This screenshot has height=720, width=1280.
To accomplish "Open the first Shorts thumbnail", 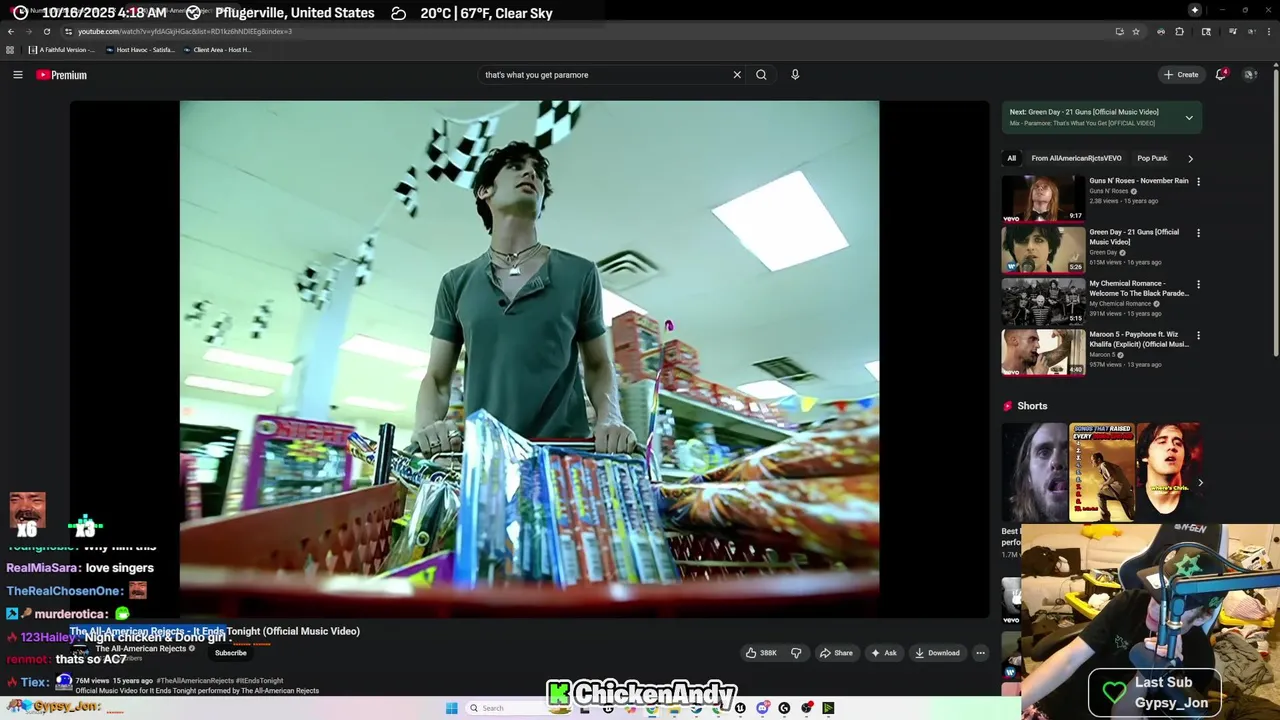I will pyautogui.click(x=1034, y=472).
